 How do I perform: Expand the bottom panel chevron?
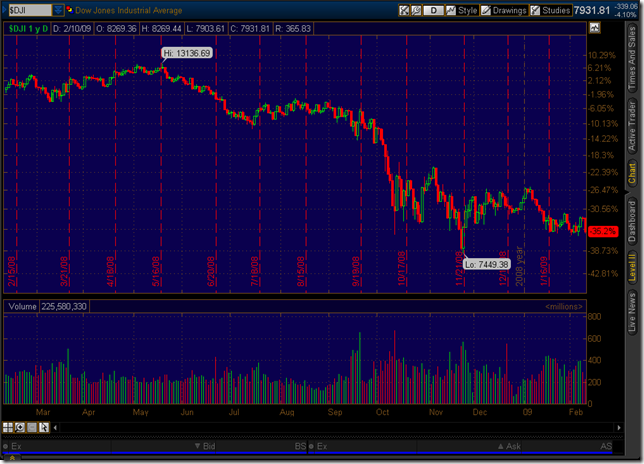click(12, 458)
